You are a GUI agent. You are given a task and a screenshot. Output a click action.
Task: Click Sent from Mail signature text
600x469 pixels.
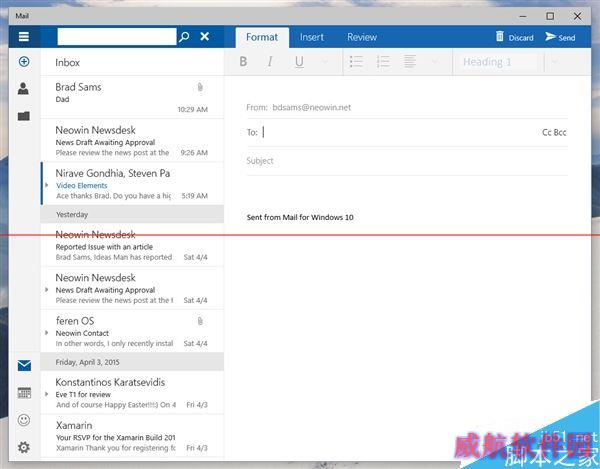tap(300, 217)
